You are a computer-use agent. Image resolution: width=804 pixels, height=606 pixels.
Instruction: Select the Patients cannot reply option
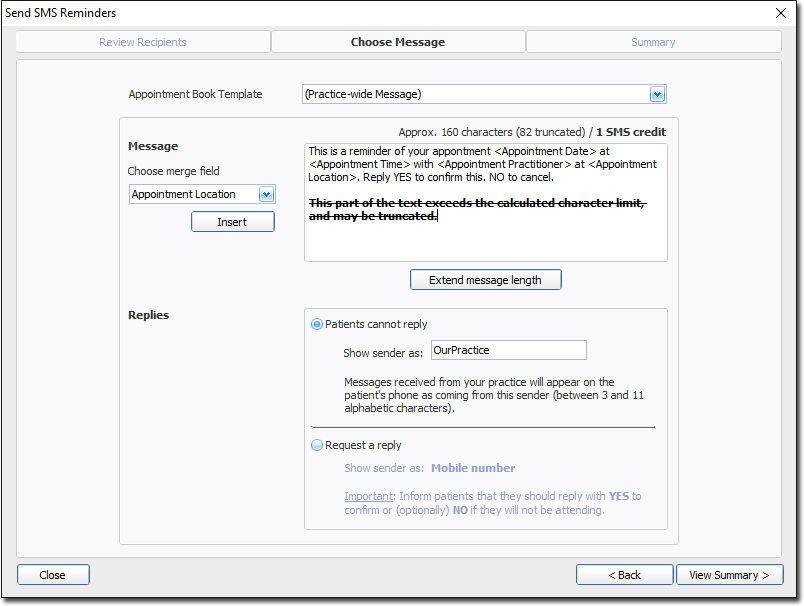(318, 324)
